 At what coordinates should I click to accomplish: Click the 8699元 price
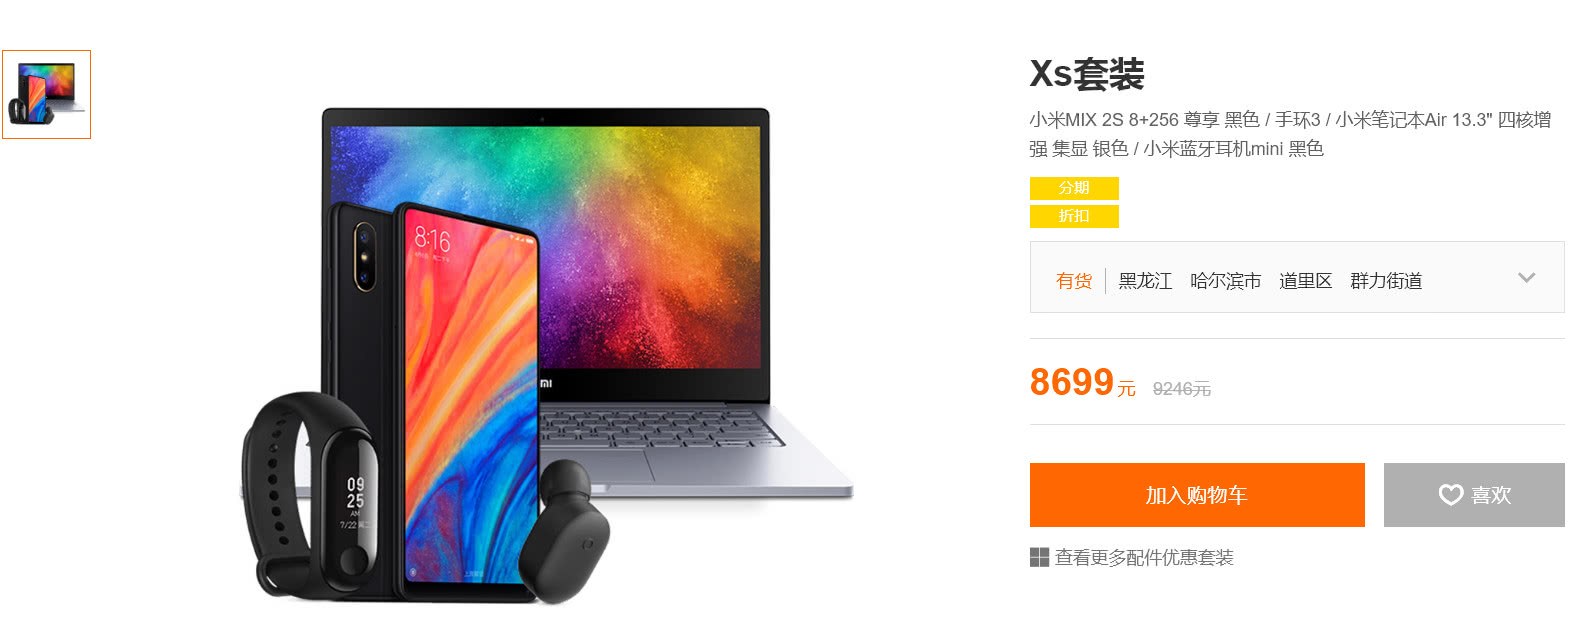tap(1083, 382)
